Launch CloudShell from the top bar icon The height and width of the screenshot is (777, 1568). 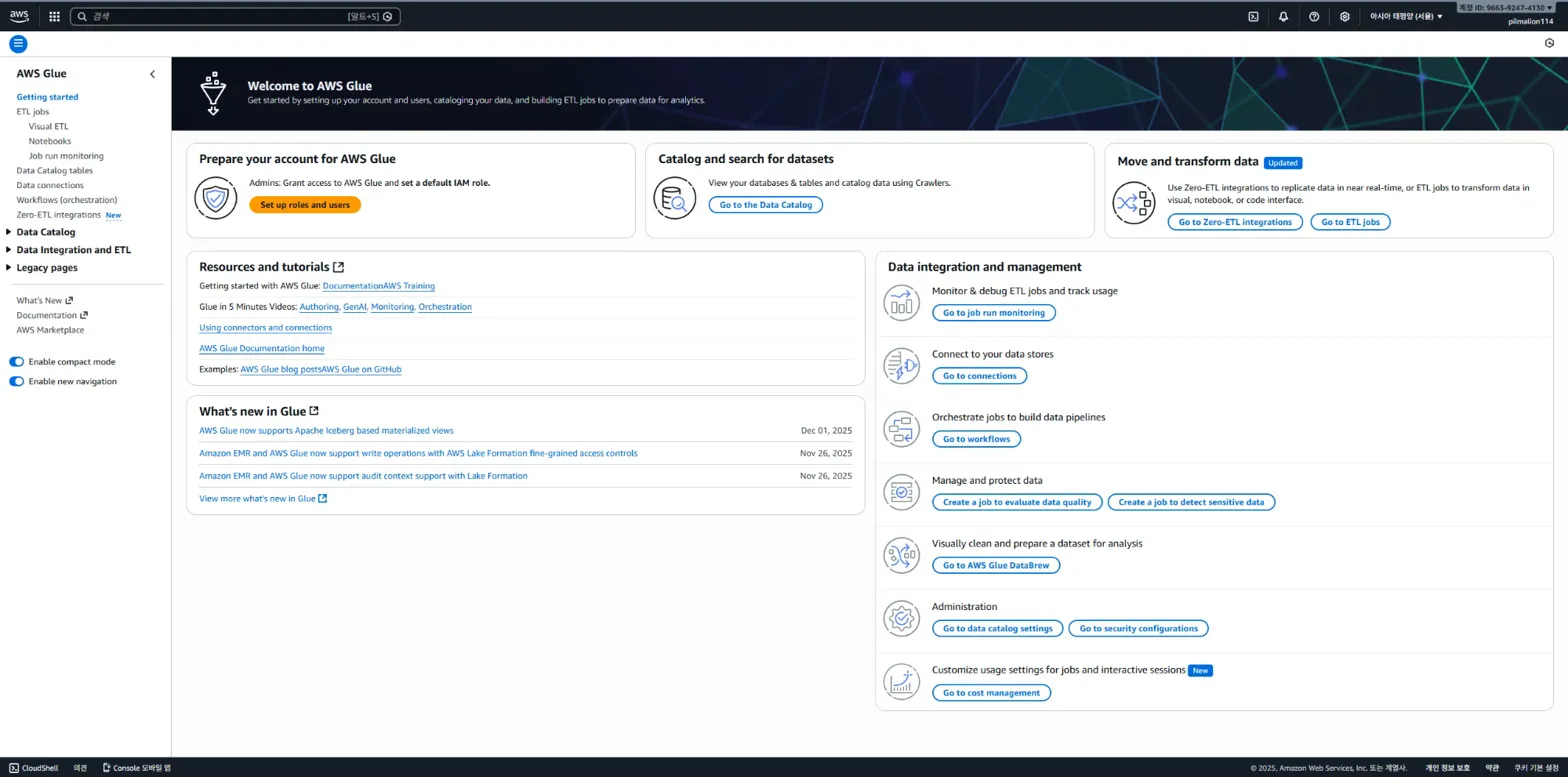1253,16
